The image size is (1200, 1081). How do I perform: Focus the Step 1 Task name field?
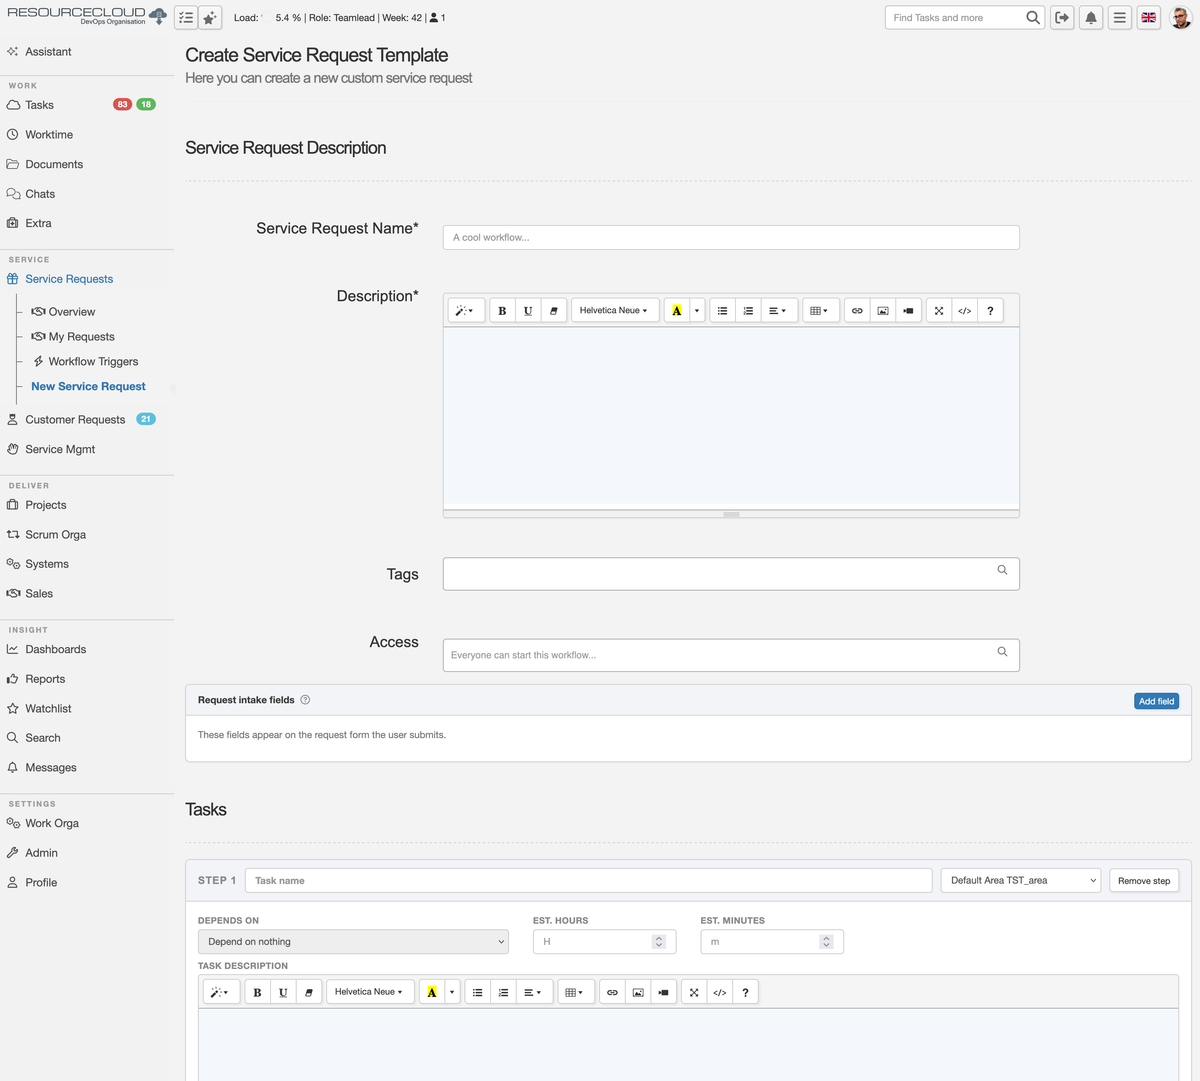[x=588, y=881]
